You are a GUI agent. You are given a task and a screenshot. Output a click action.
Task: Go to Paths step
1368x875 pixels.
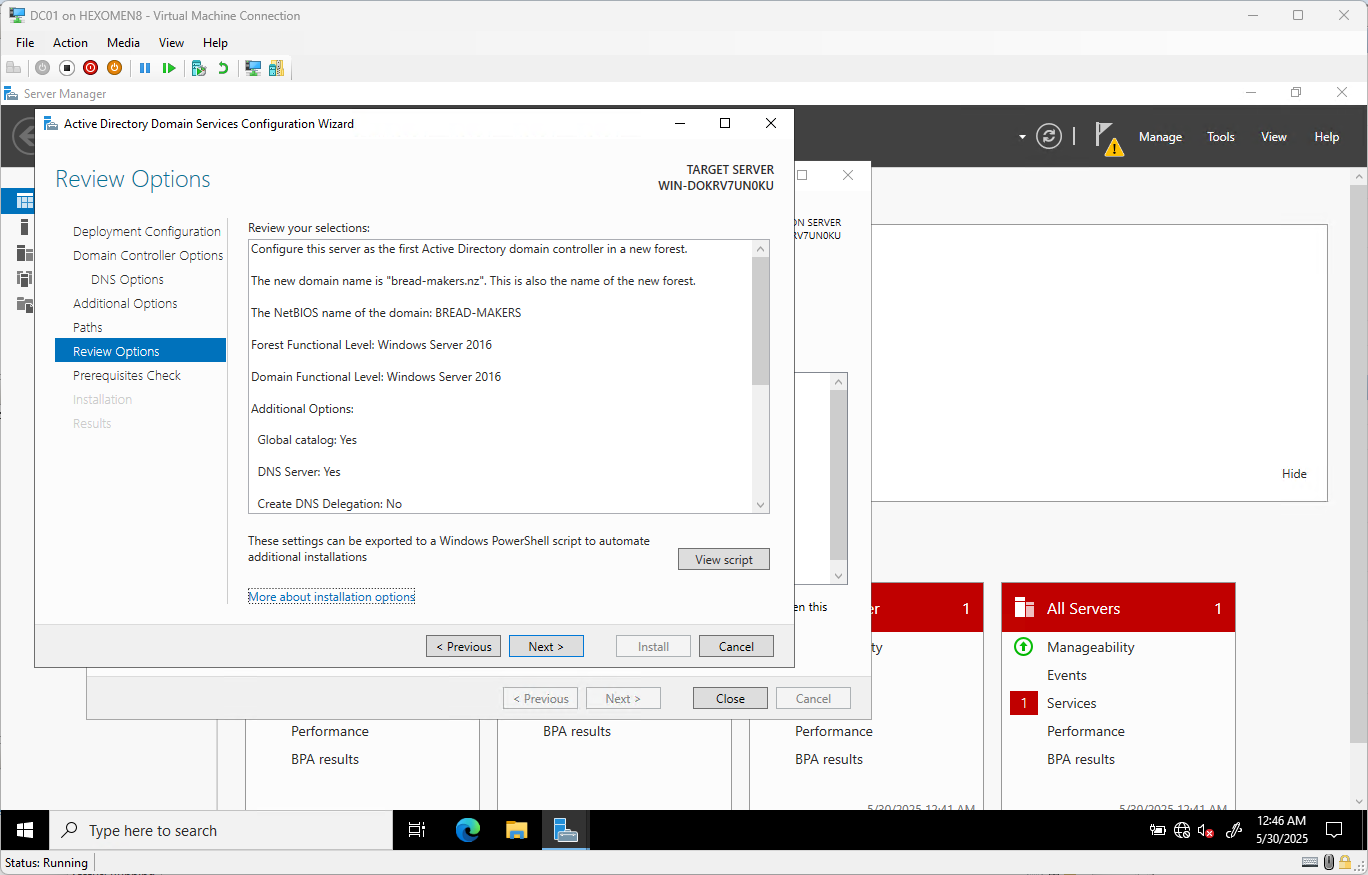click(x=88, y=327)
